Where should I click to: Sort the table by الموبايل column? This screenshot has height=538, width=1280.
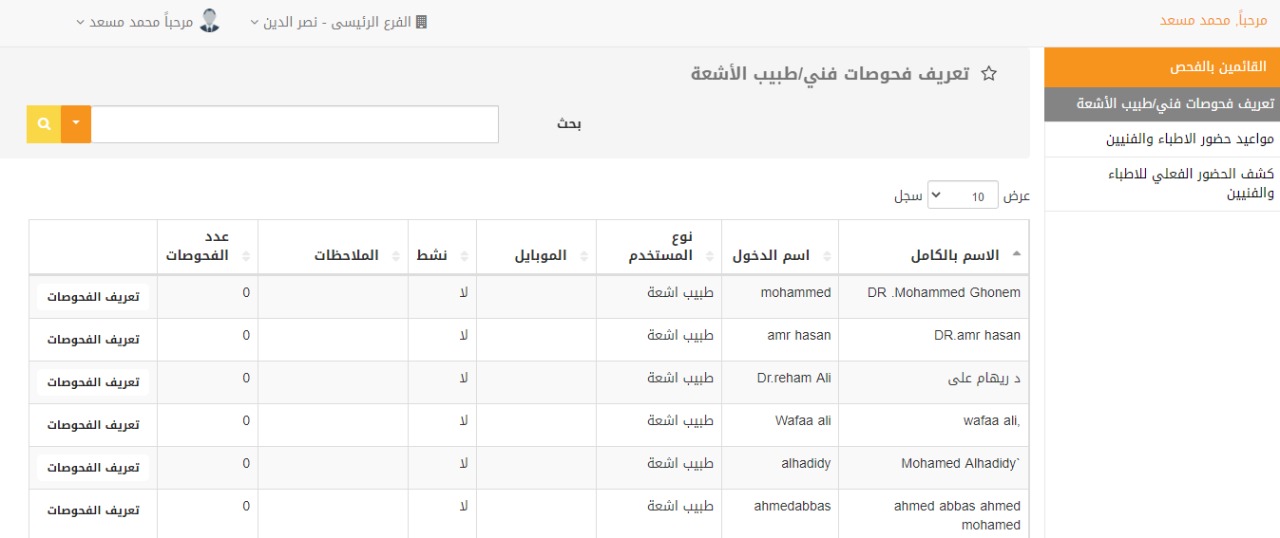click(585, 255)
